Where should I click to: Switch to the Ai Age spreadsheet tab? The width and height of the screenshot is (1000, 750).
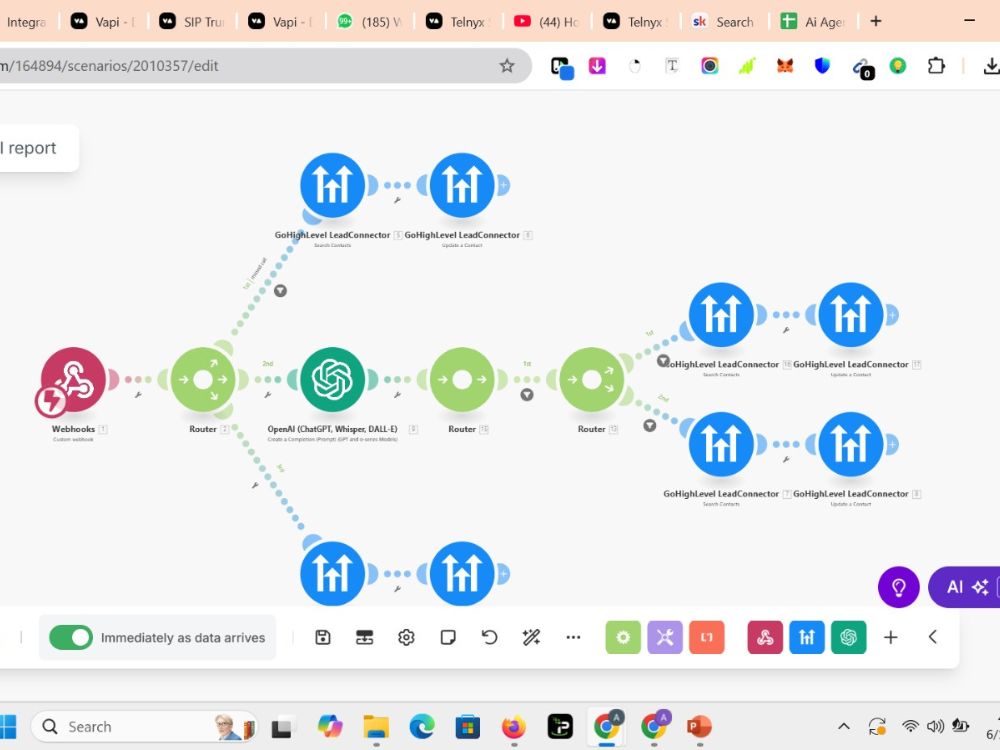tap(813, 22)
